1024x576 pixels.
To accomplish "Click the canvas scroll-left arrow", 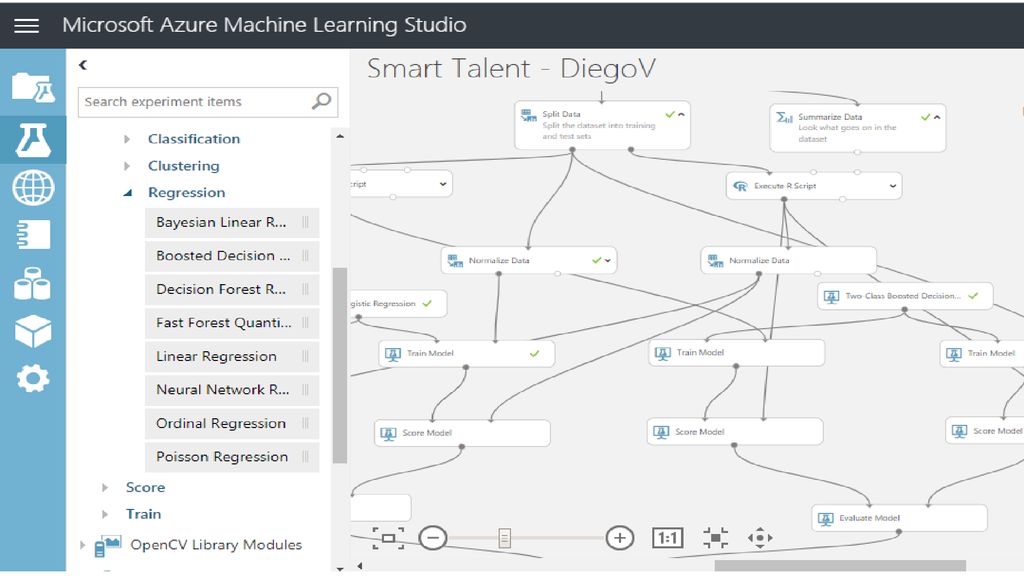I will [x=359, y=566].
